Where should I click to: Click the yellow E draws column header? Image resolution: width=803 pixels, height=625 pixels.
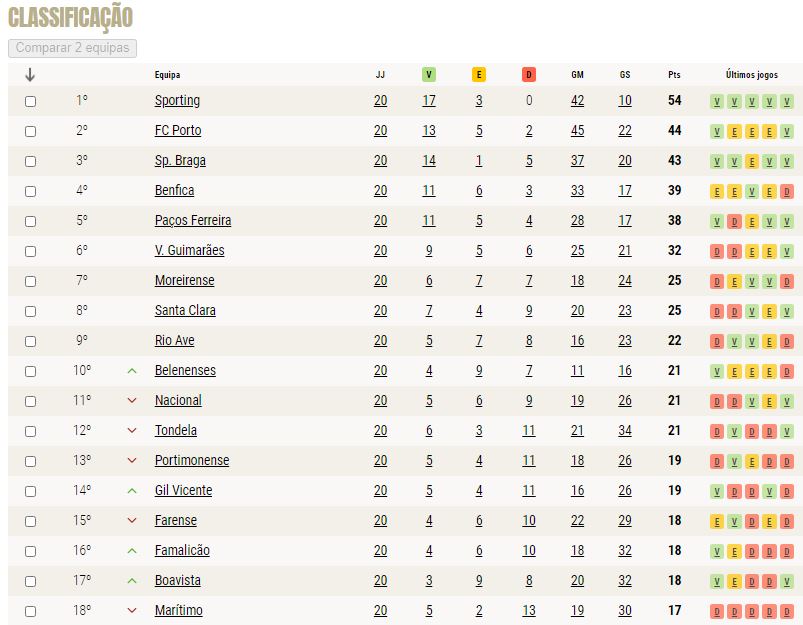(x=479, y=75)
